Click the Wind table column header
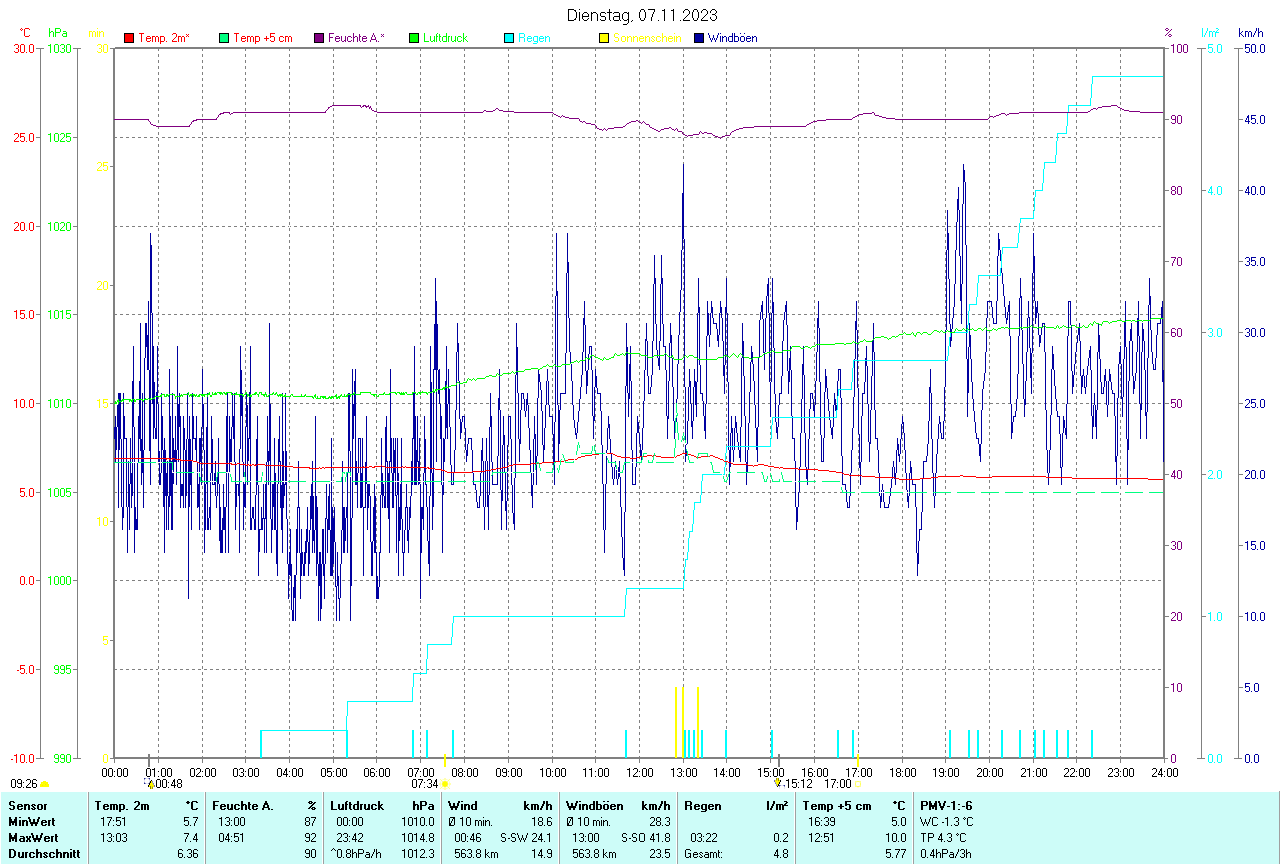The image size is (1280, 864). pos(463,805)
